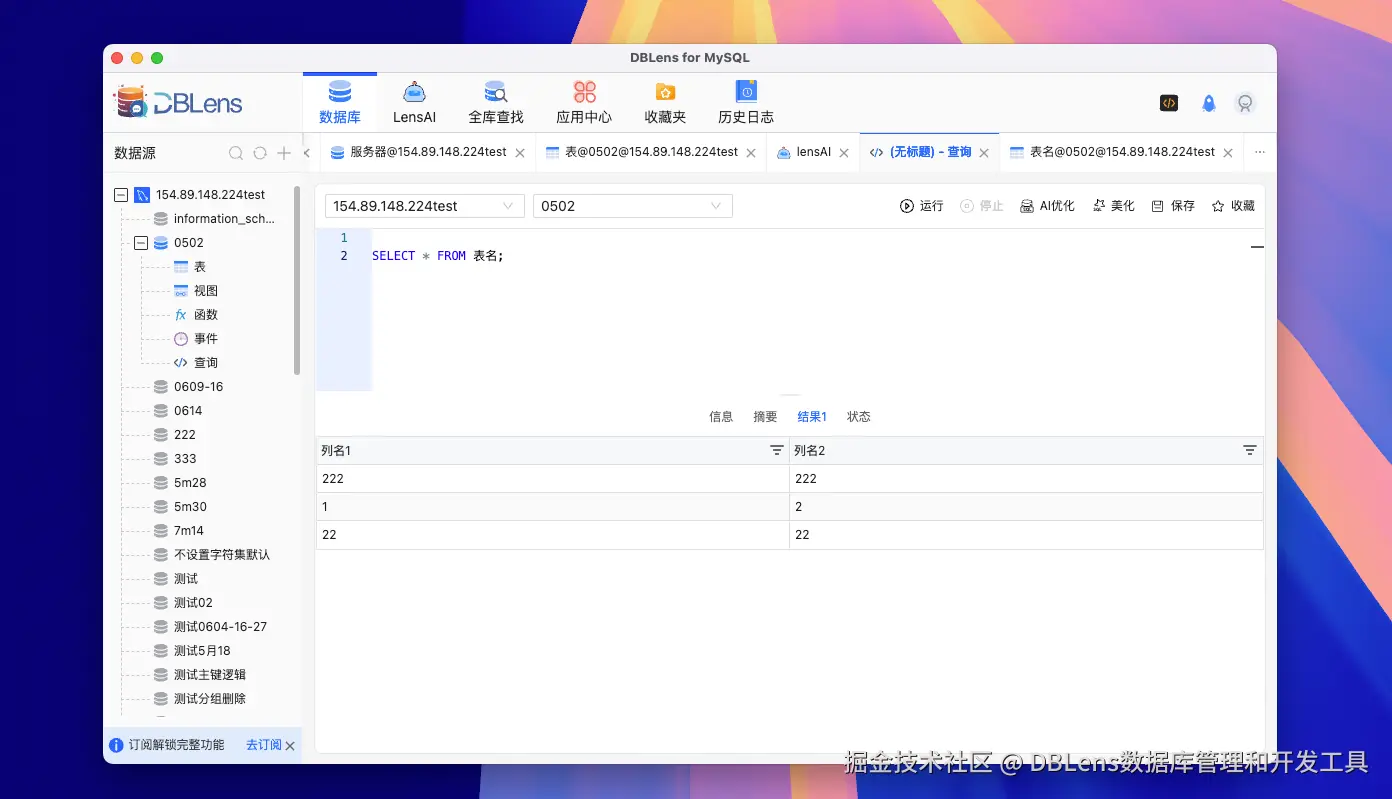Show the 摘要 result tab
Screen dimensions: 1392x799
765,417
